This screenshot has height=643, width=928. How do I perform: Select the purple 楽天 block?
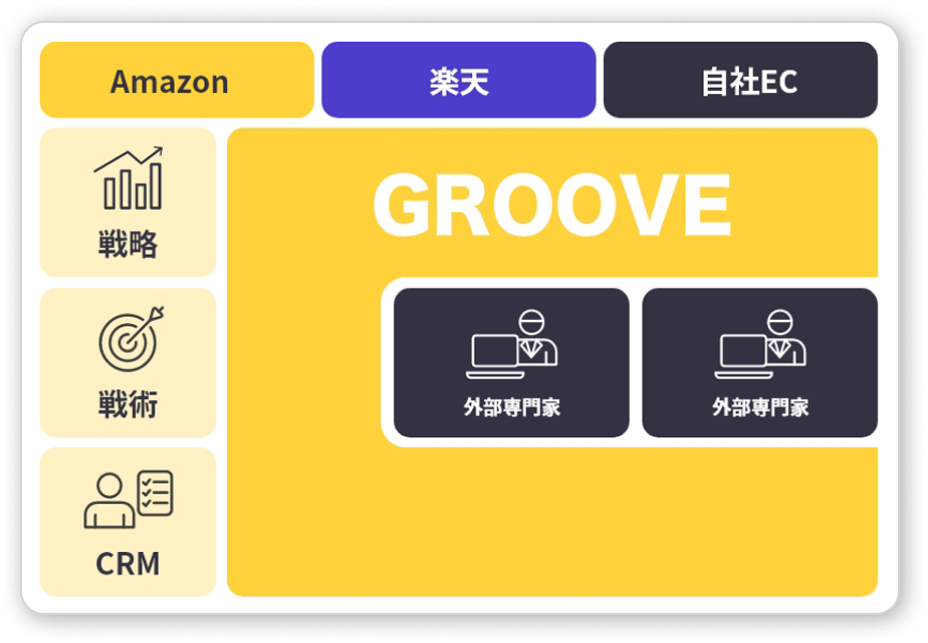pos(459,80)
